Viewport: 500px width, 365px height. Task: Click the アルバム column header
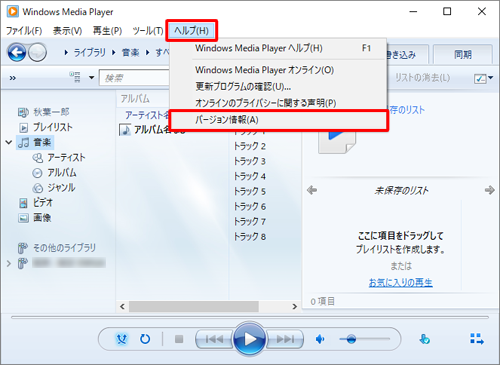135,99
